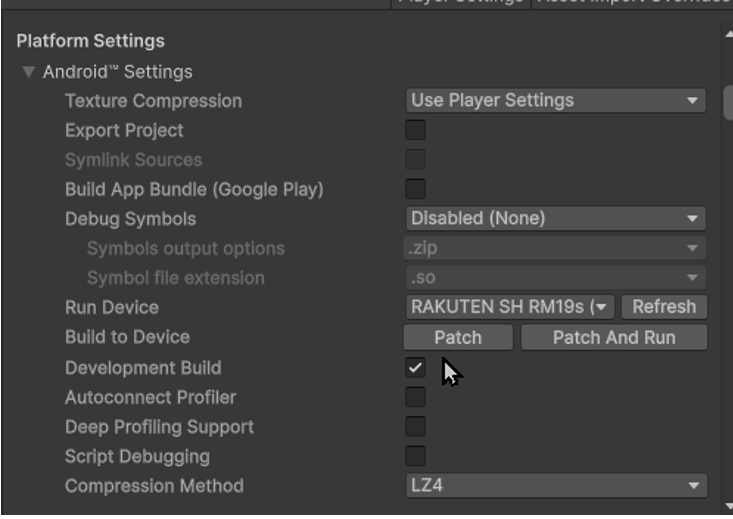This screenshot has width=733, height=519.
Task: Enable the Script Debugging checkbox
Action: pos(415,456)
